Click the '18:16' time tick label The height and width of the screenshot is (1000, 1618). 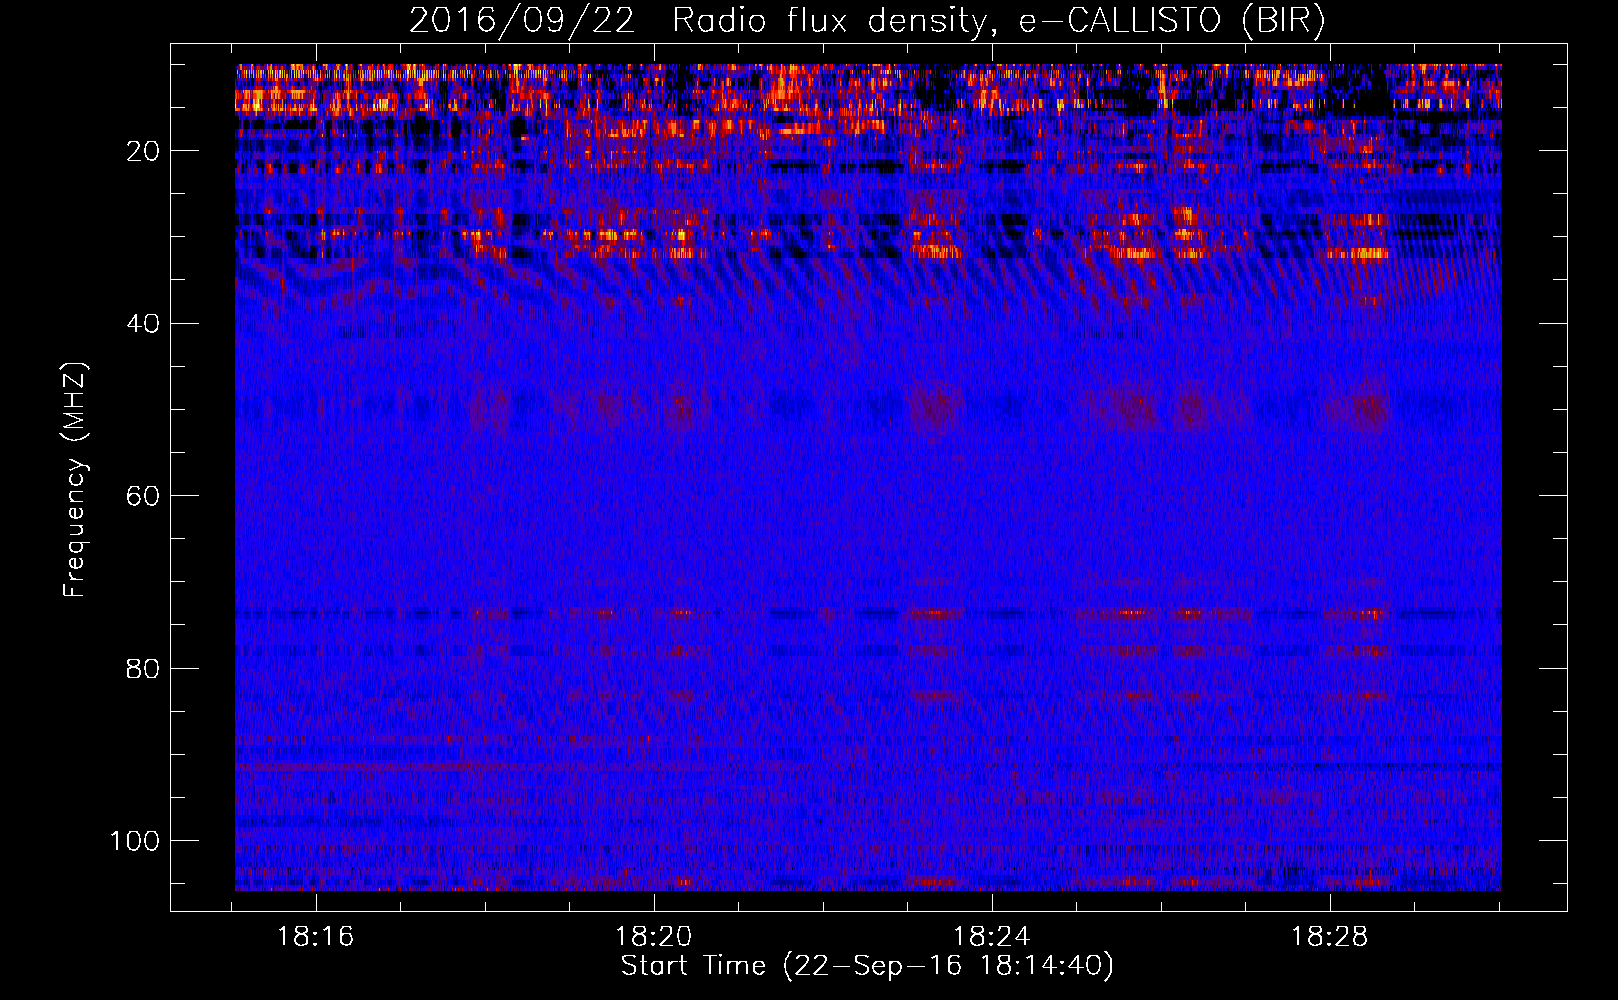316,937
